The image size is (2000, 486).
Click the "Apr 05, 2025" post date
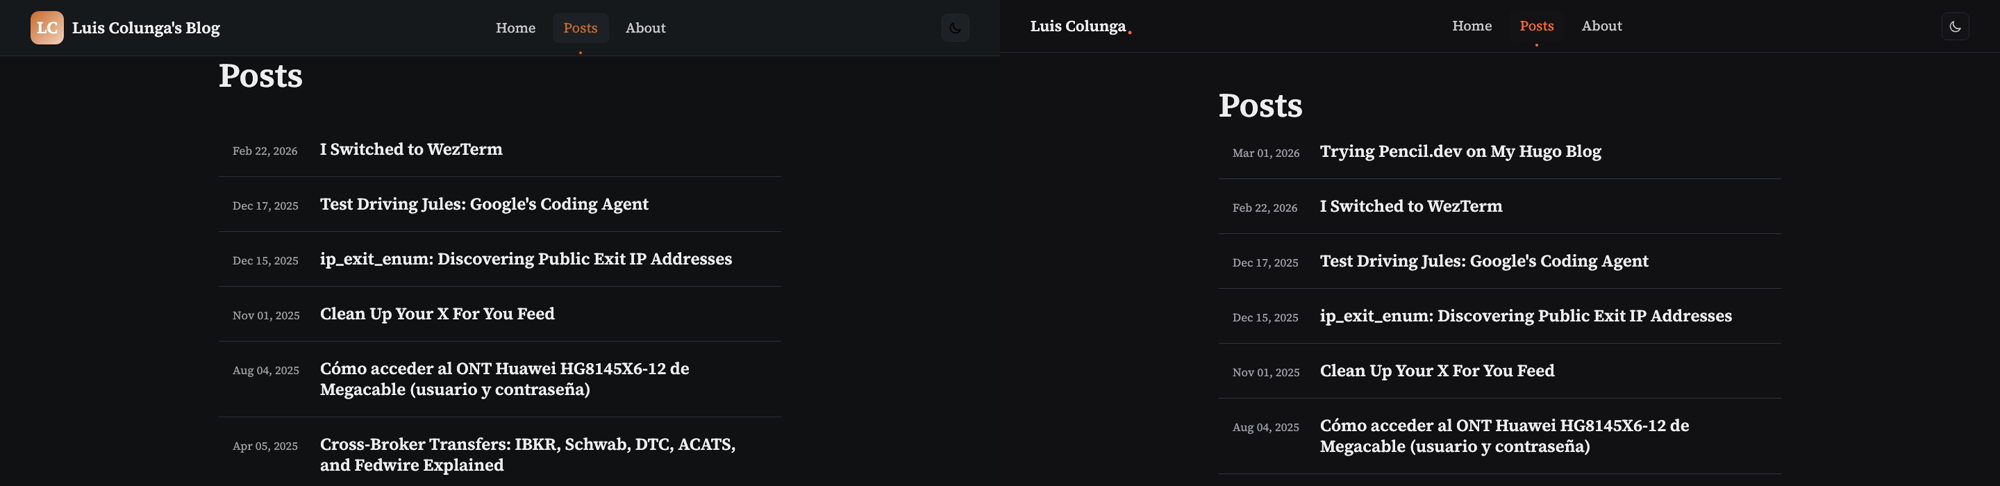tap(265, 446)
